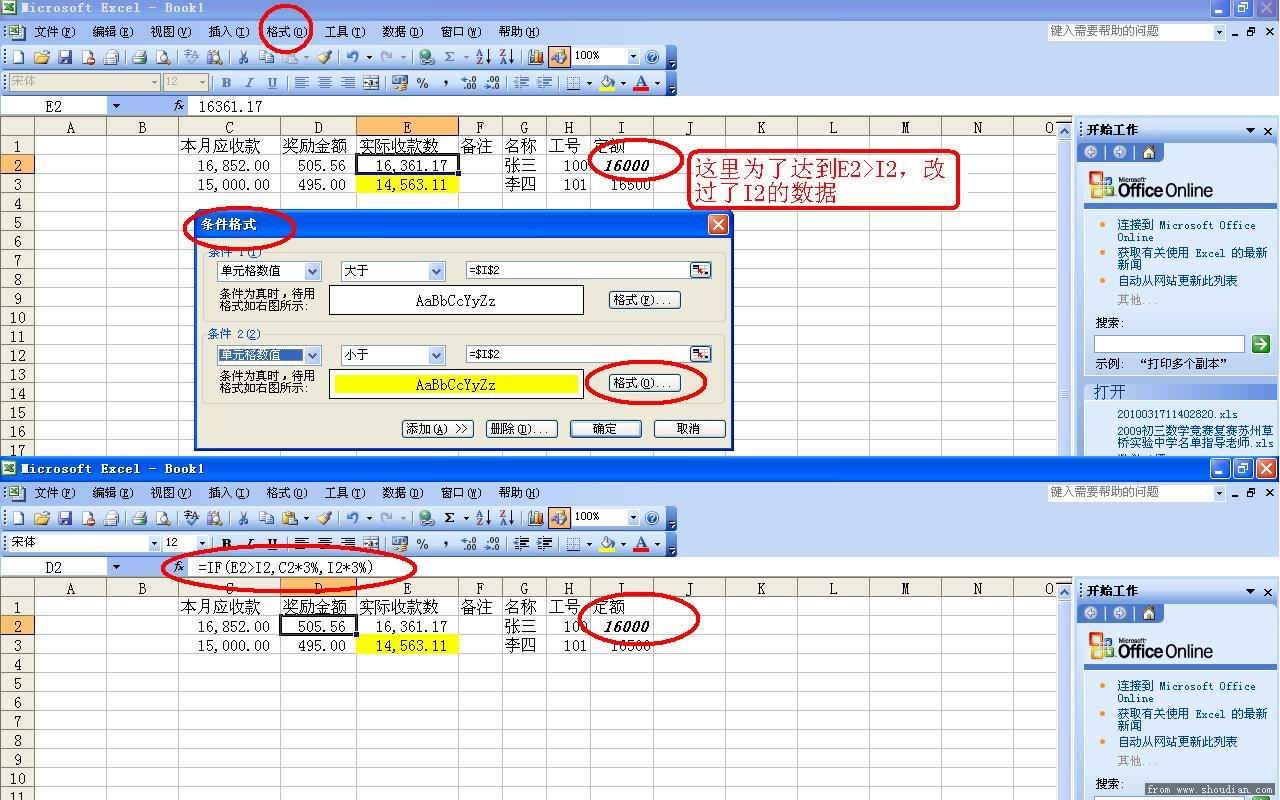
Task: Click 取消 in the conditional format dialog
Action: point(689,428)
